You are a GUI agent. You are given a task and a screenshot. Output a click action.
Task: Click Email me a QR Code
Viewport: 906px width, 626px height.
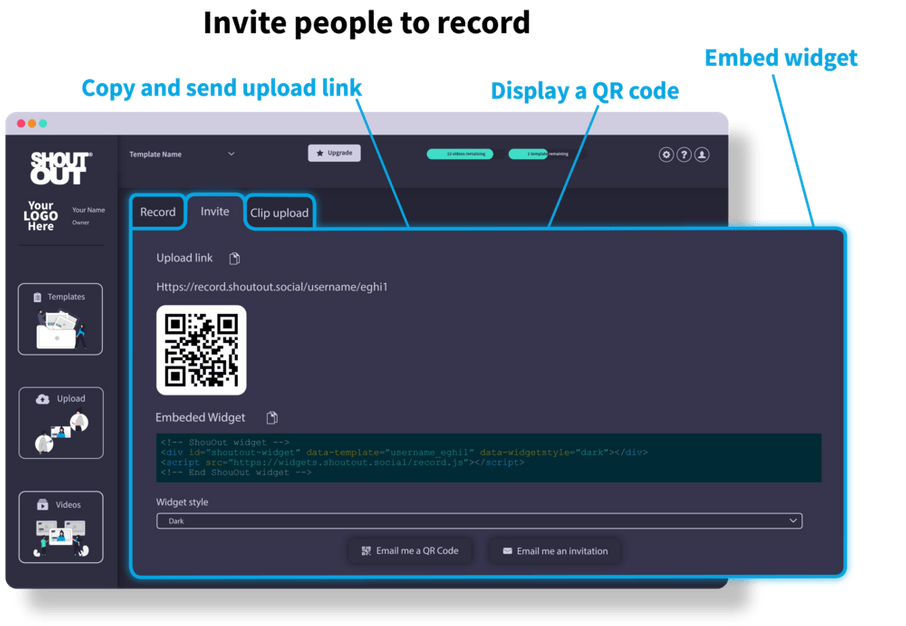tap(410, 551)
